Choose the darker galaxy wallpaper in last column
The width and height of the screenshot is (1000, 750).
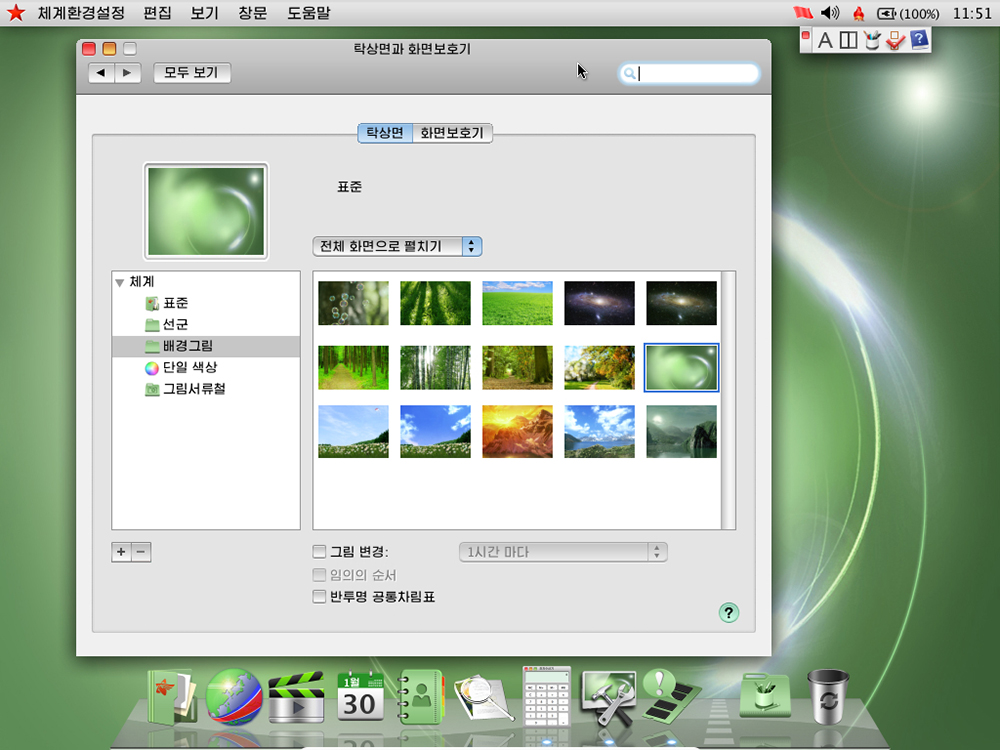[x=681, y=303]
